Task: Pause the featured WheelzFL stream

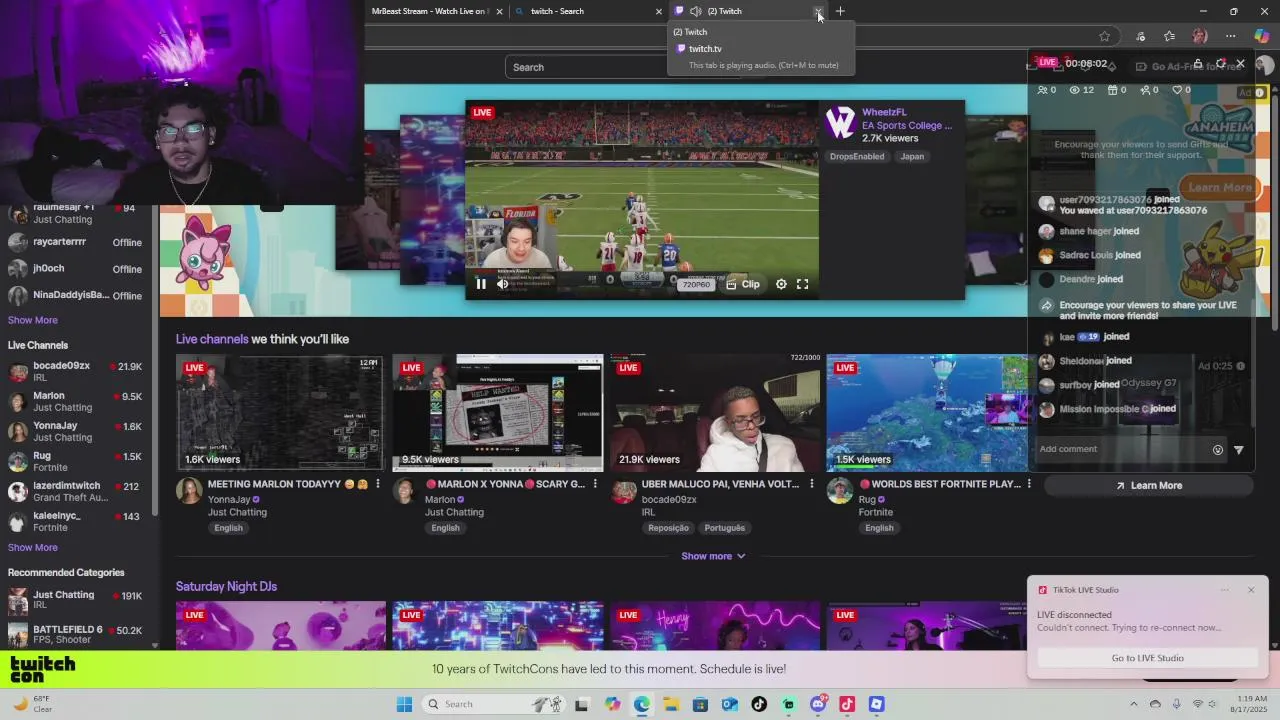Action: [481, 284]
